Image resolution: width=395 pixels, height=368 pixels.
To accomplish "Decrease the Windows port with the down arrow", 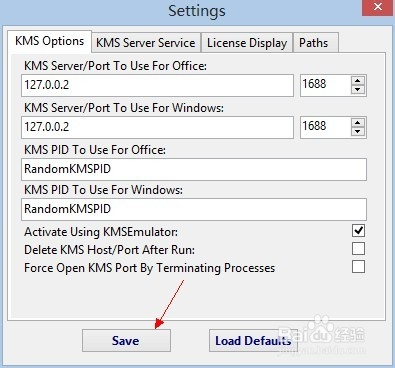I will point(358,131).
